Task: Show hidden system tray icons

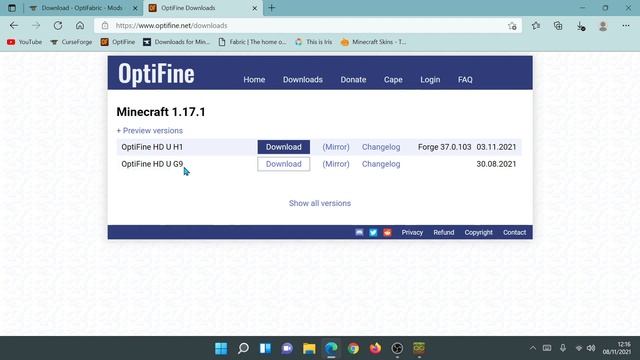Action: 533,348
